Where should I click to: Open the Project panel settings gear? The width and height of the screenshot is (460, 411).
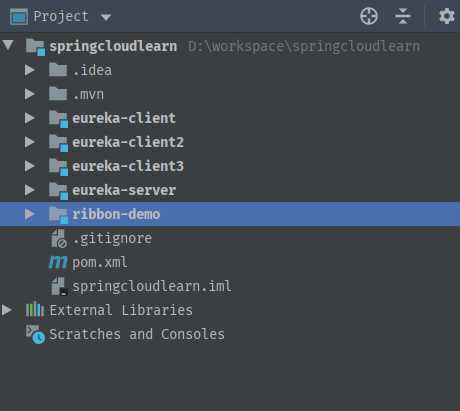447,16
